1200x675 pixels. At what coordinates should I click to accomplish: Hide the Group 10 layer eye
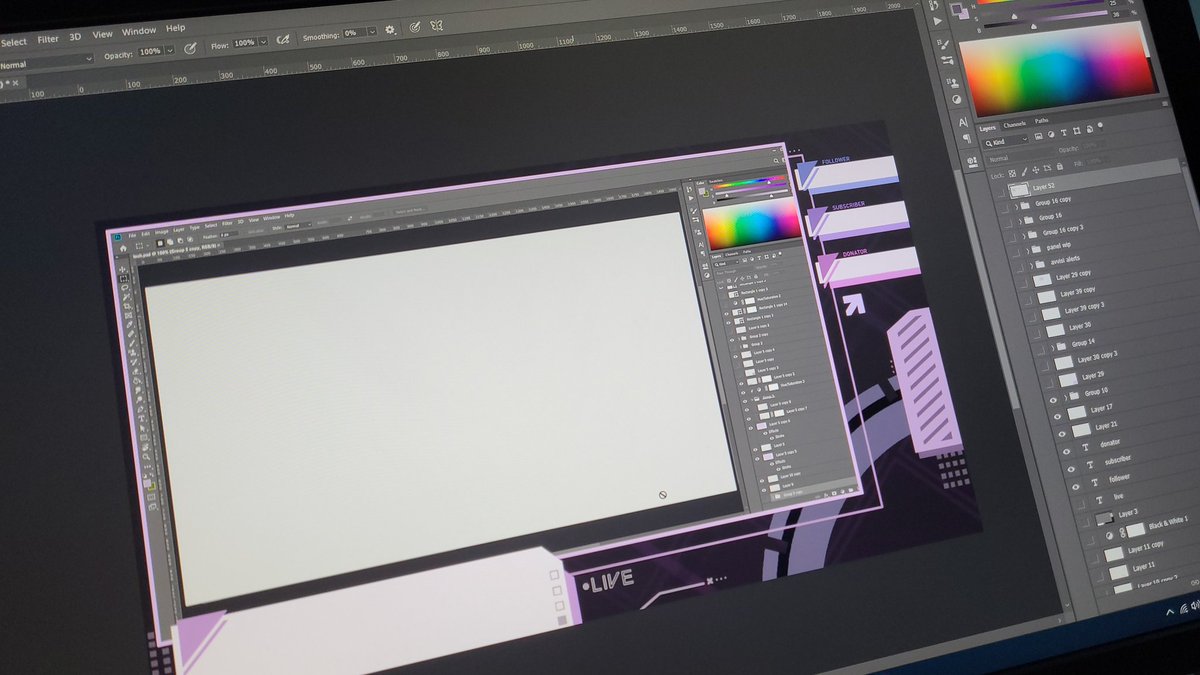(1053, 399)
